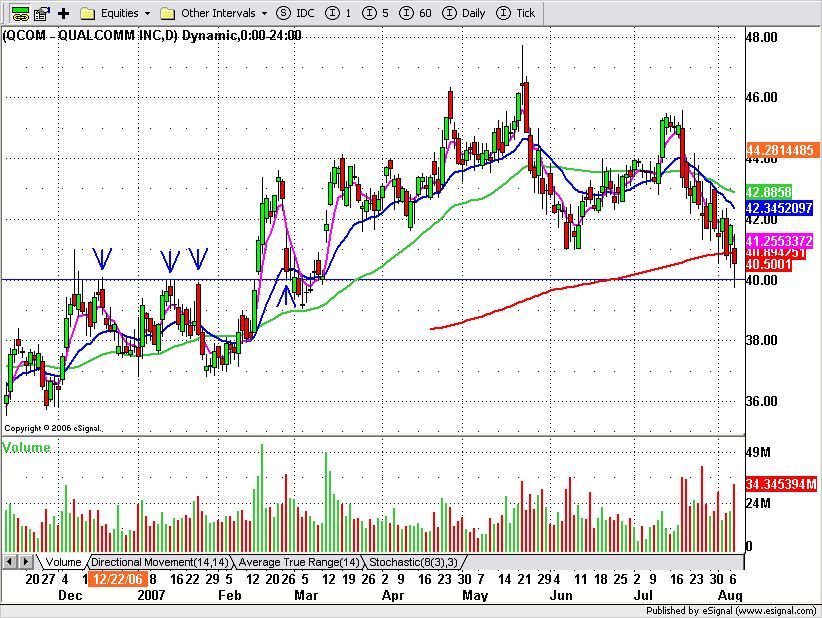
Task: Open the Stochastic(8(3),3) tab
Action: 413,562
